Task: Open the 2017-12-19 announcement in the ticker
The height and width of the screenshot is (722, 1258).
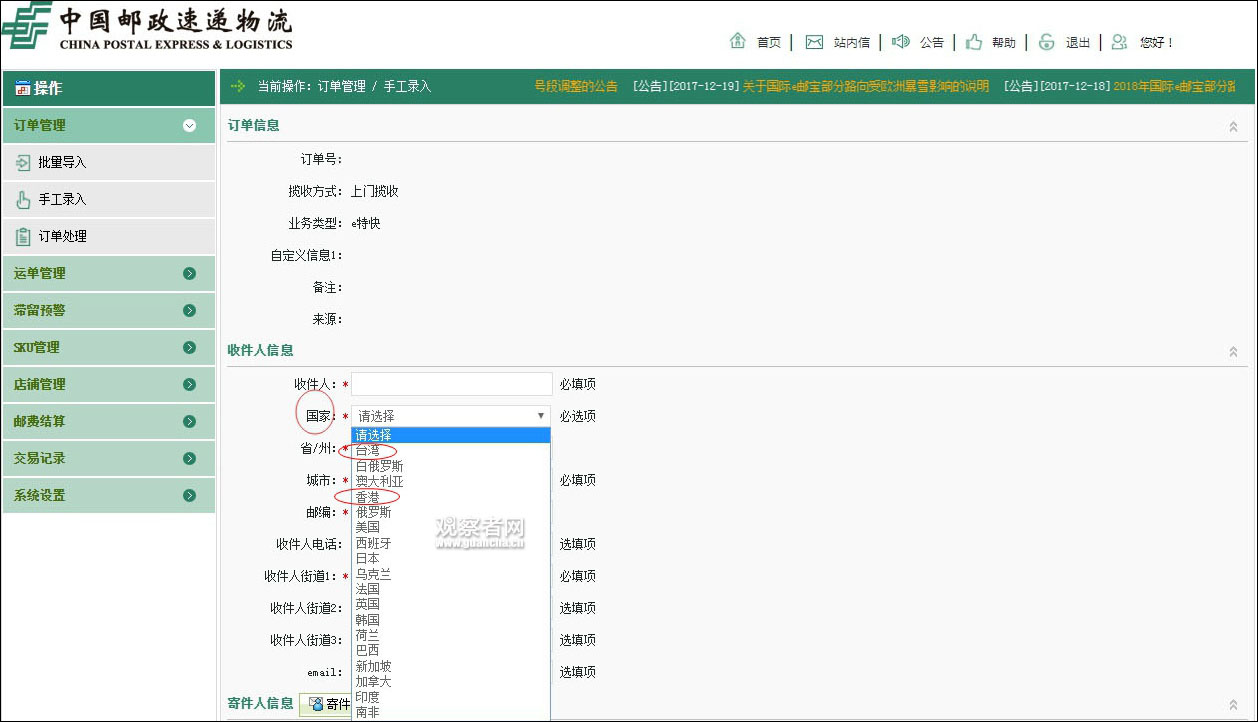Action: click(x=864, y=86)
